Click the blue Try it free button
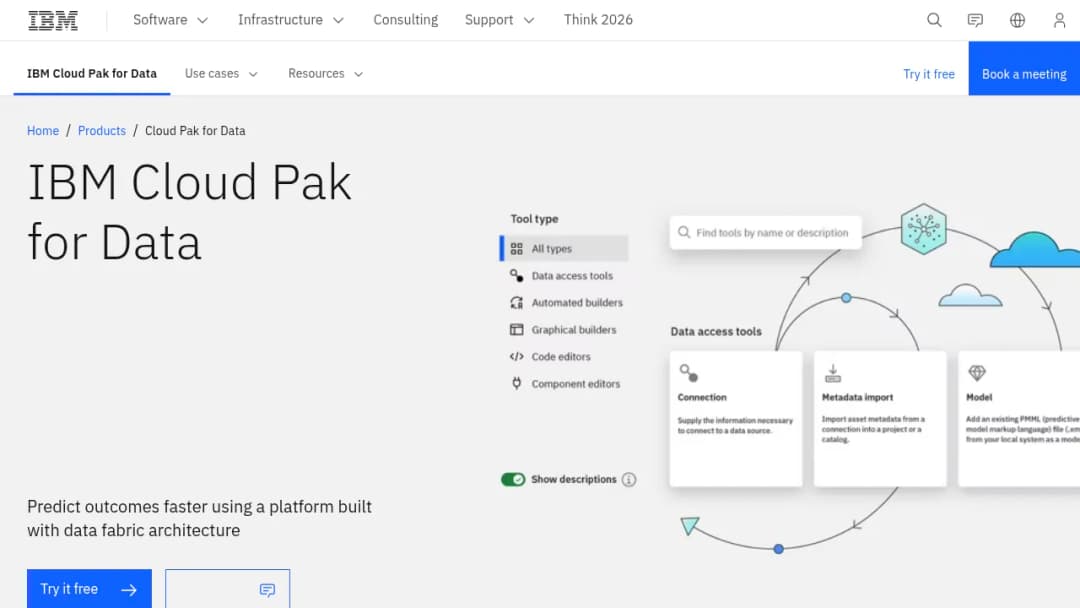The image size is (1080, 608). 90,589
